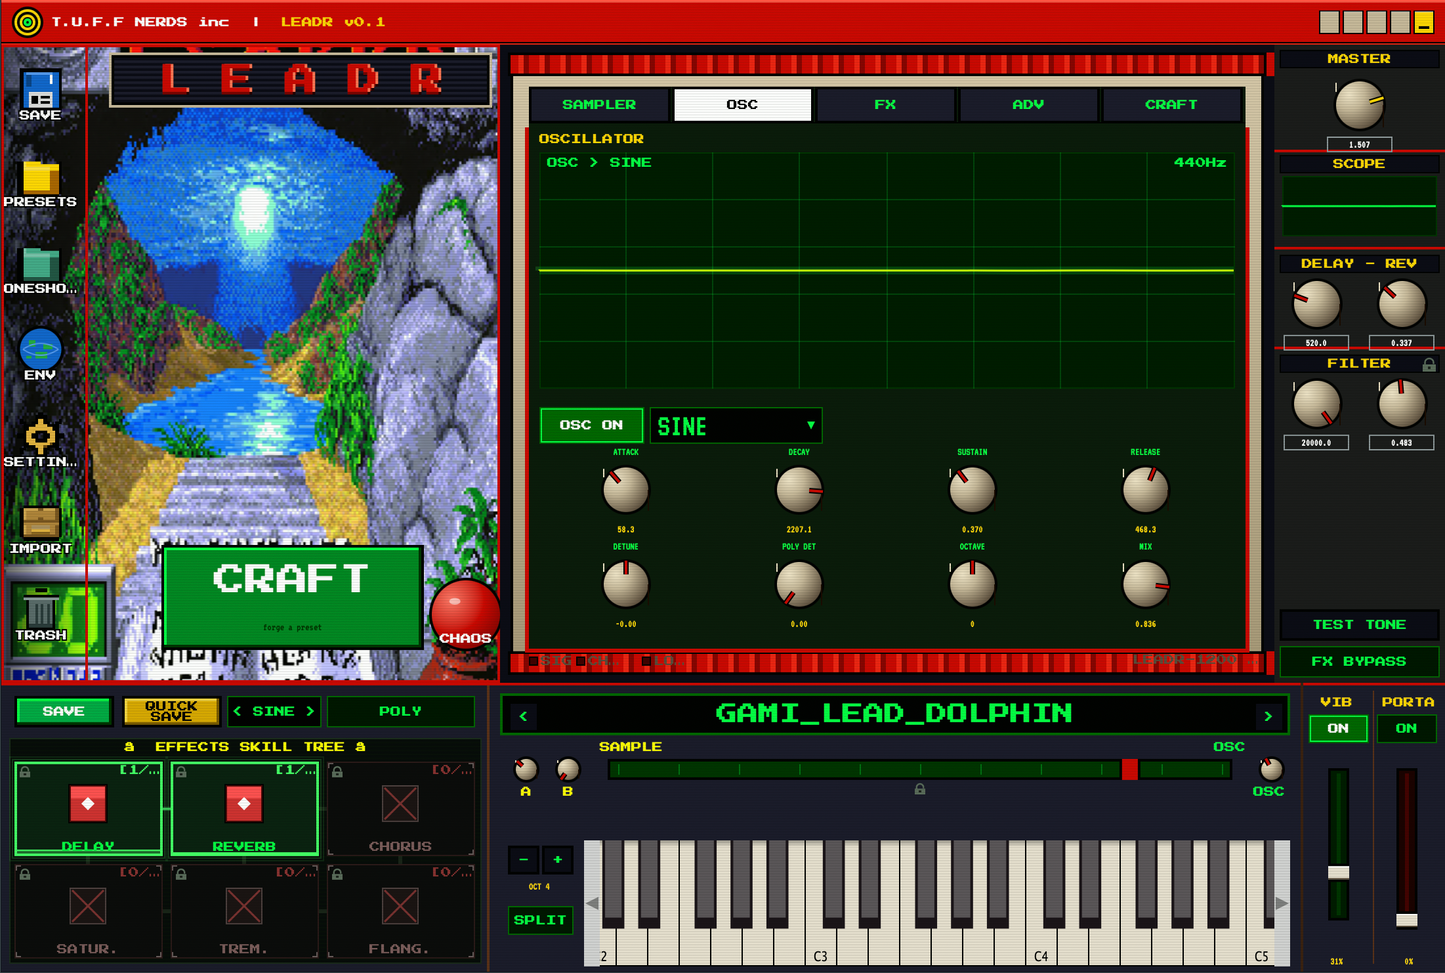
Task: Click the RELEASE knob
Action: (x=1146, y=490)
